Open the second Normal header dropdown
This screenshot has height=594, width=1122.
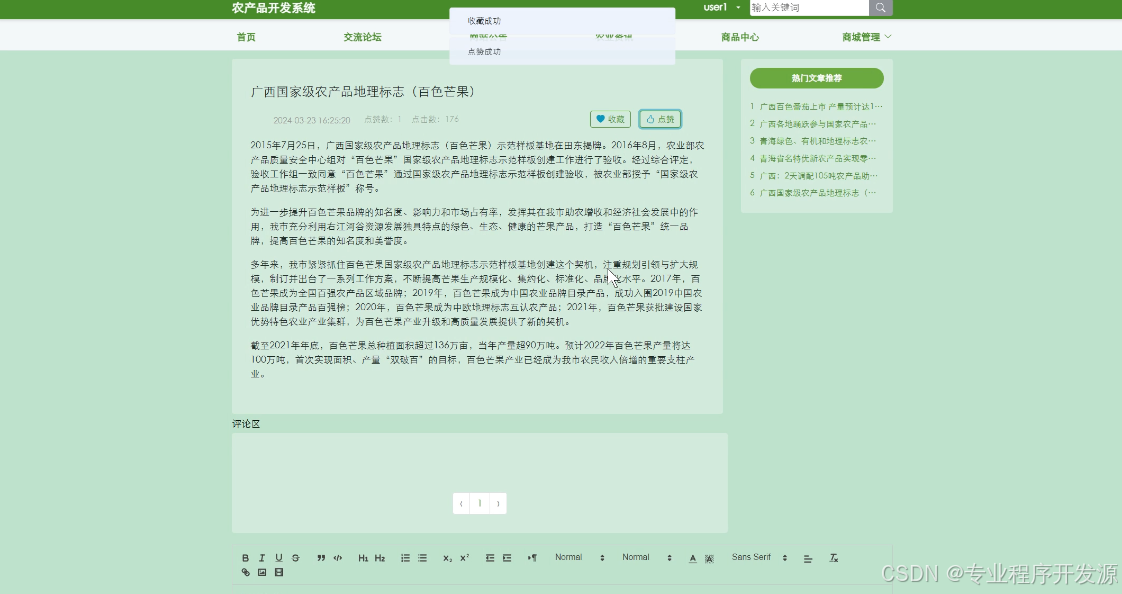coord(647,558)
